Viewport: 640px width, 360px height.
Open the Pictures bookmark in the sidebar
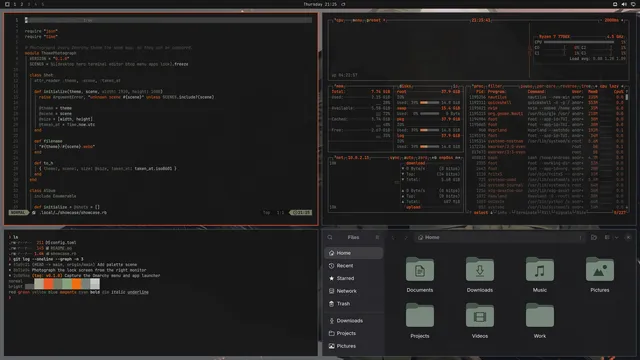(x=353, y=346)
